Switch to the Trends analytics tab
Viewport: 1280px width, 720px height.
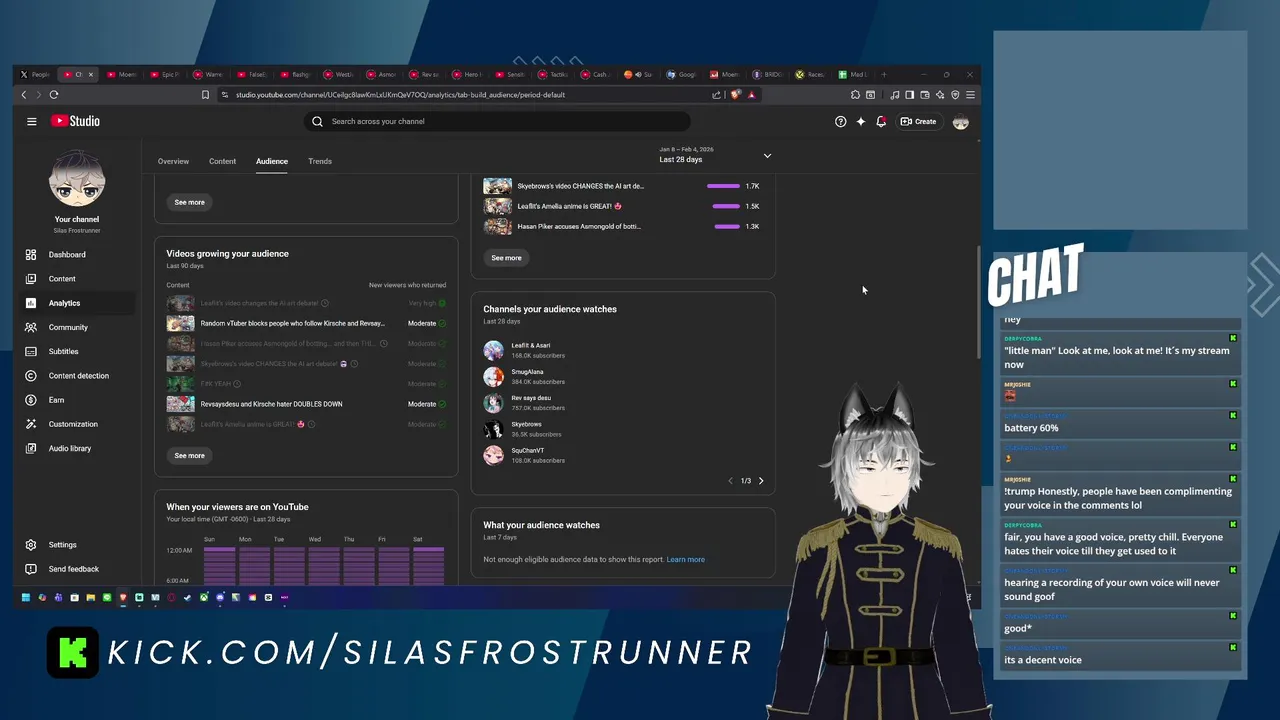pyautogui.click(x=320, y=161)
